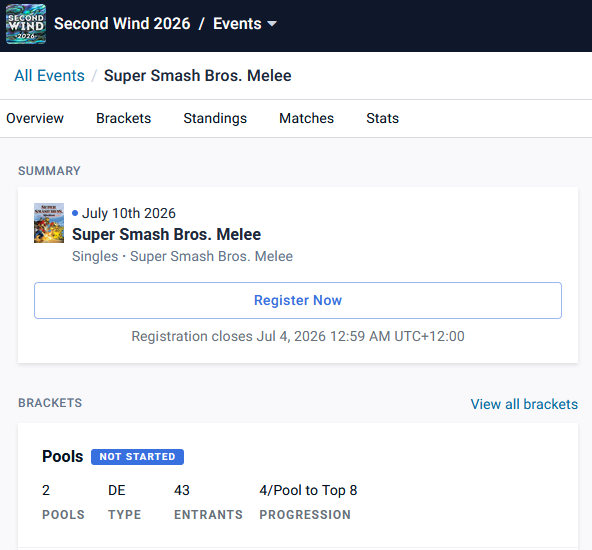Screen dimensions: 592x550
Task: Click the 4/Pool to Top 8 progression value
Action: click(x=308, y=490)
